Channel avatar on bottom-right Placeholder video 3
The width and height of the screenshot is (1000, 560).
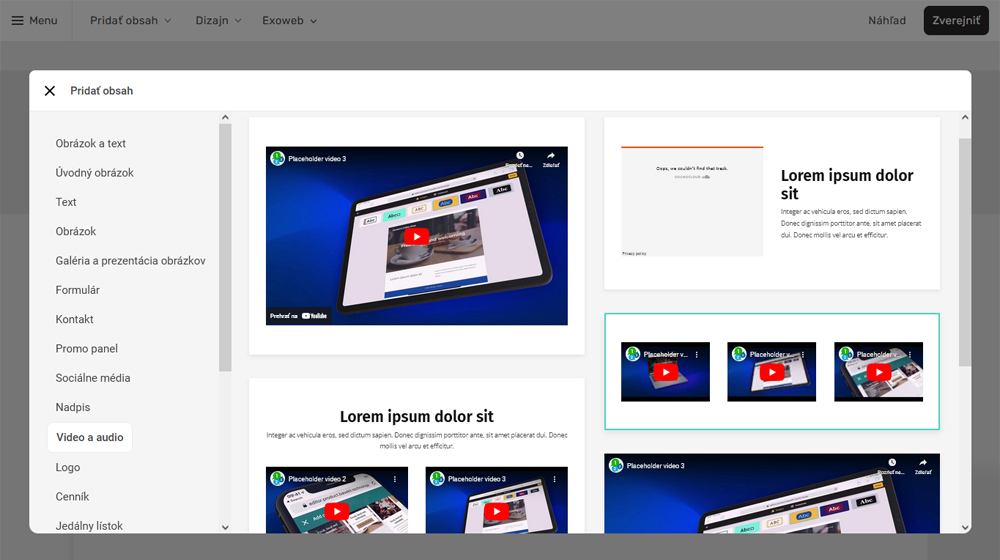[x=616, y=466]
